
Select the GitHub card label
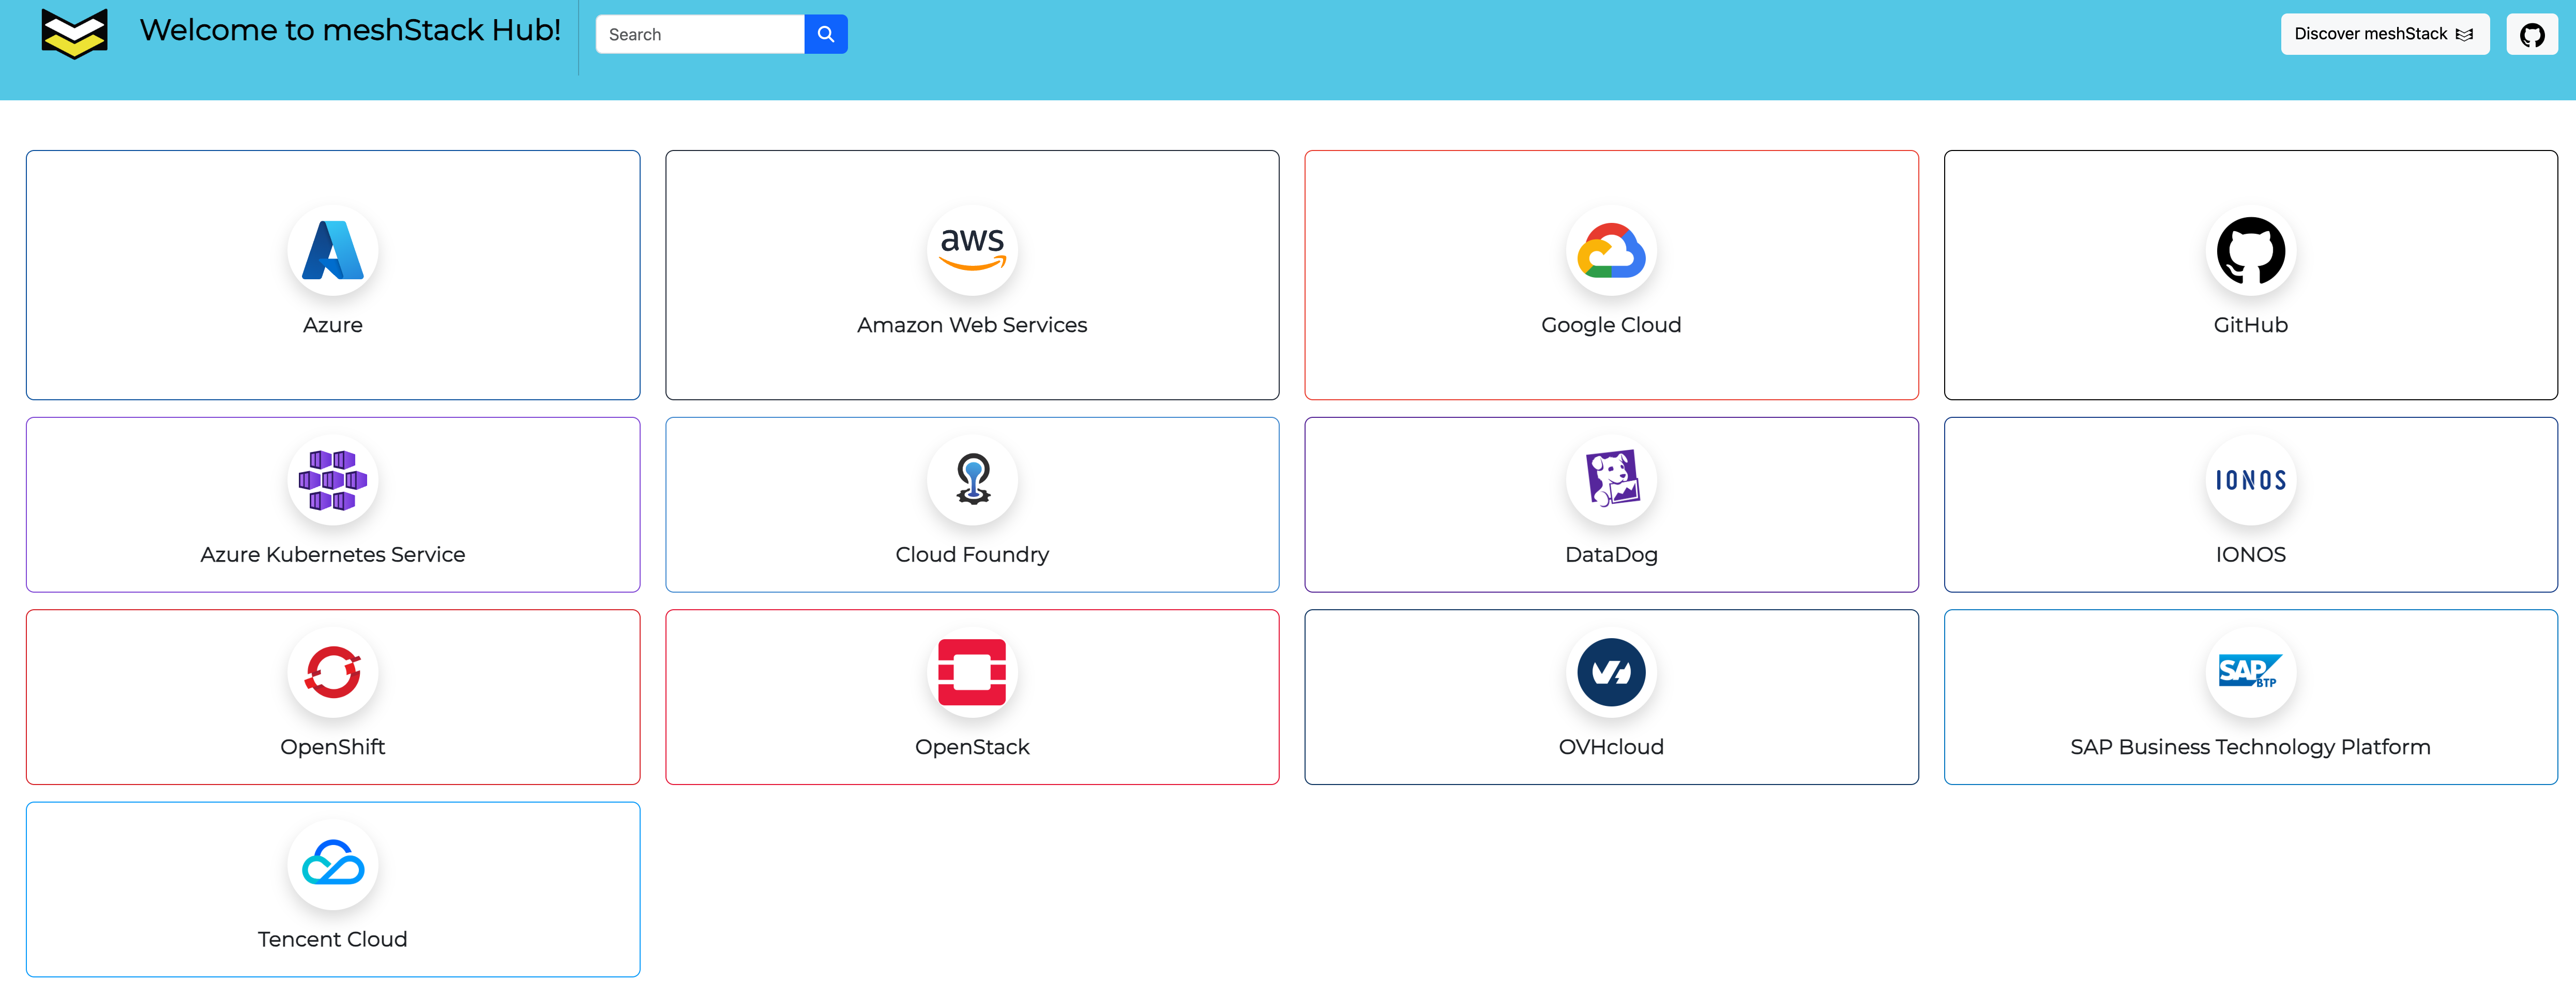(x=2250, y=325)
